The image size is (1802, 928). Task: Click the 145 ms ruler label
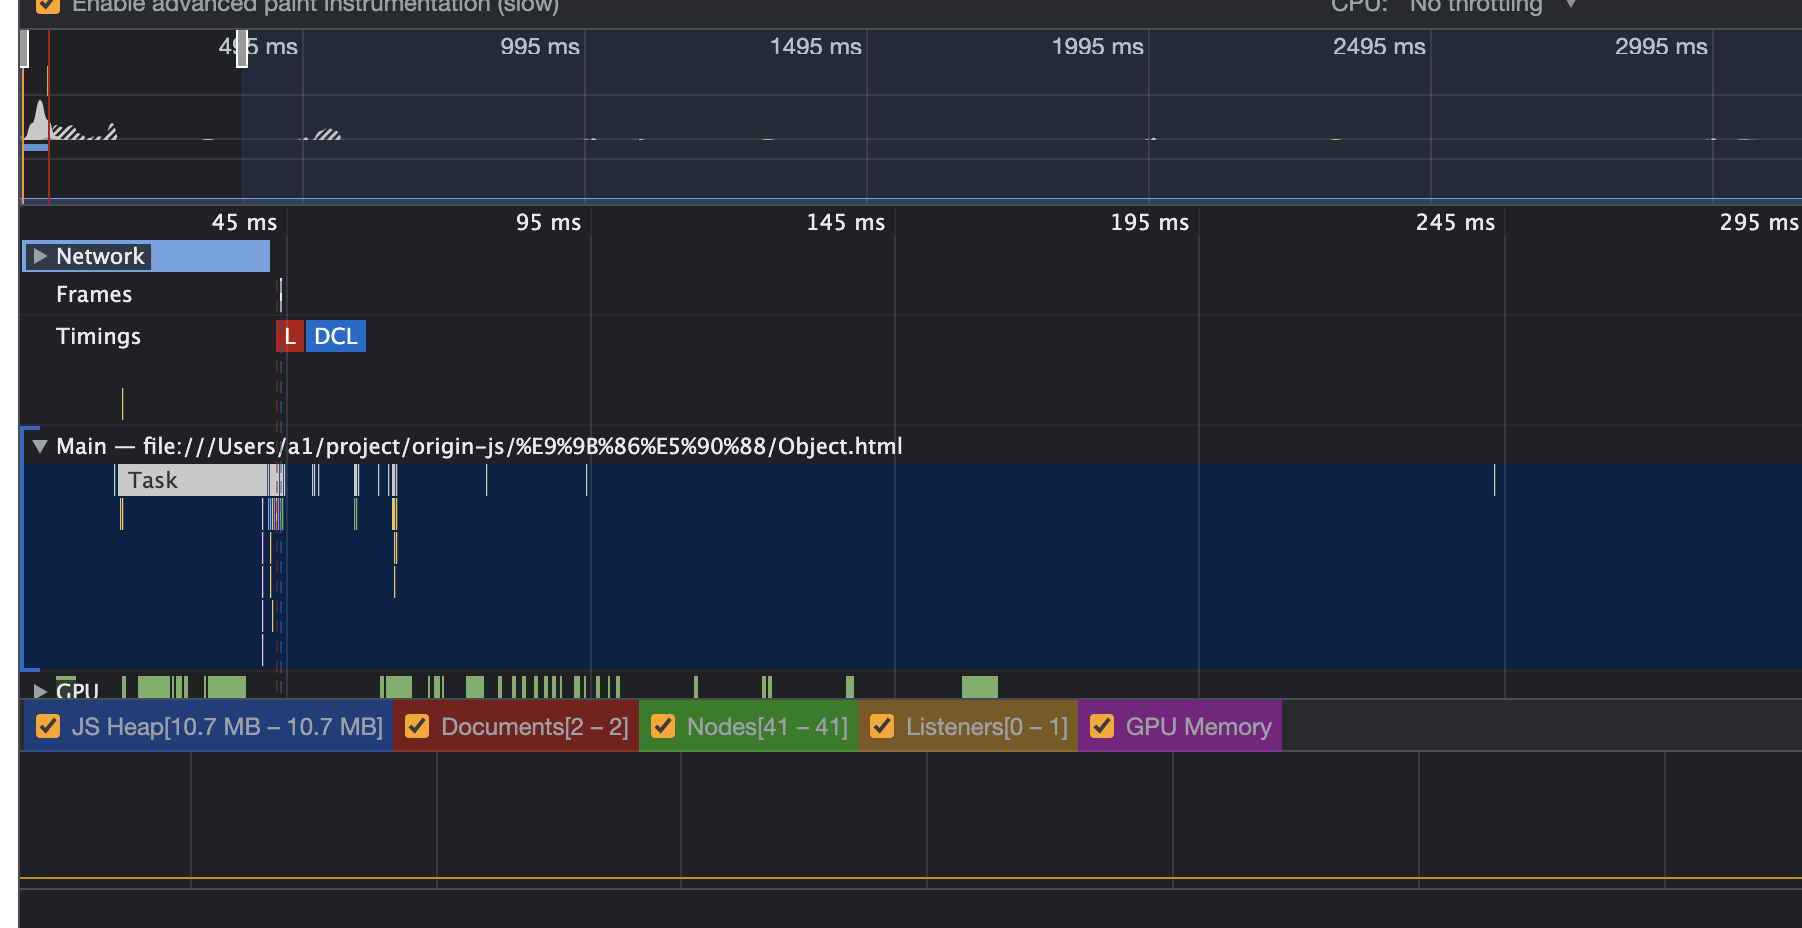(x=846, y=222)
